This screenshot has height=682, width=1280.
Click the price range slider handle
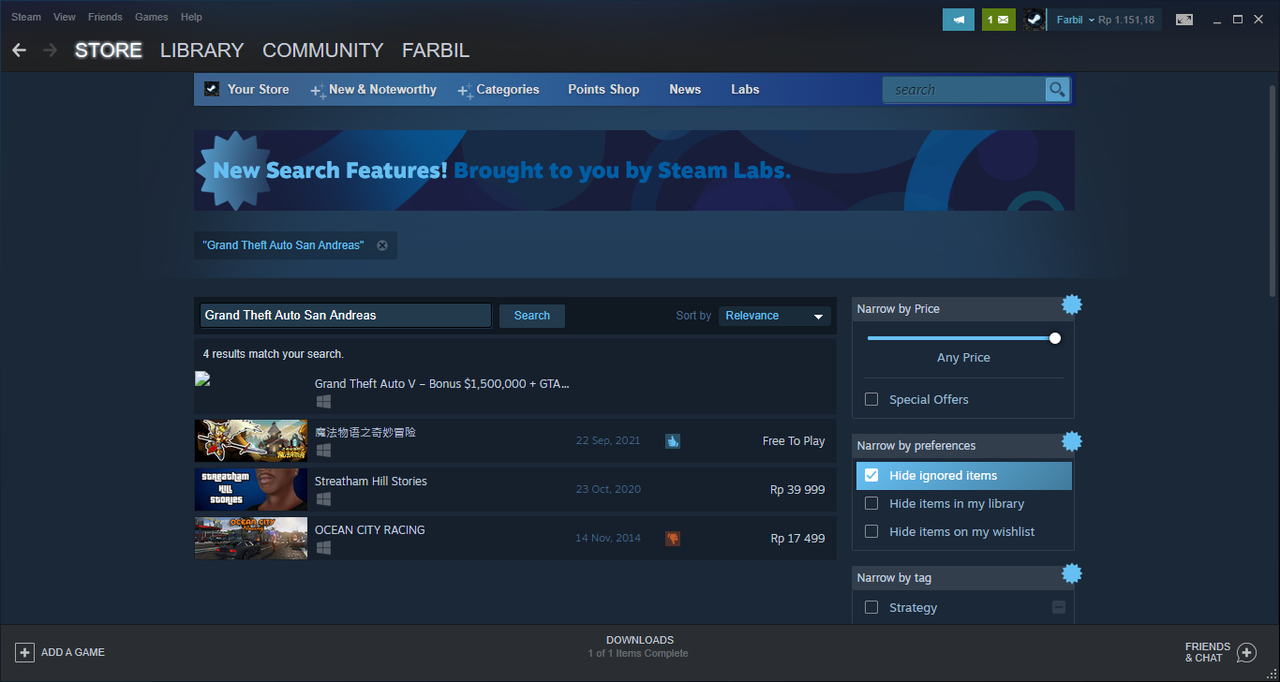pyautogui.click(x=1054, y=338)
